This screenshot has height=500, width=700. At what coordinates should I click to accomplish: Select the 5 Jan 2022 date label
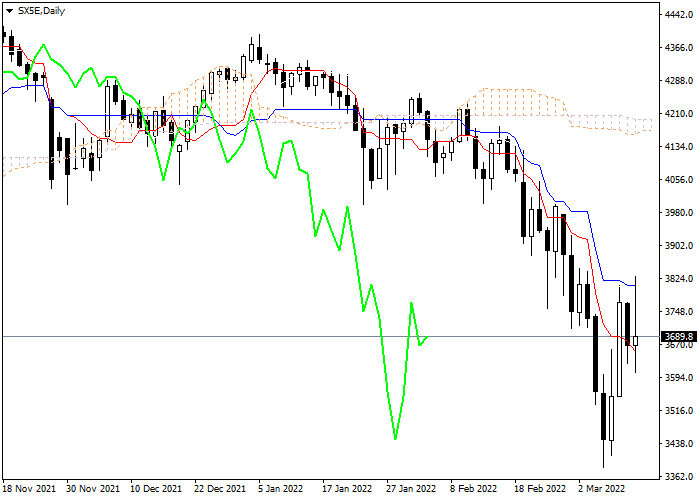point(281,489)
